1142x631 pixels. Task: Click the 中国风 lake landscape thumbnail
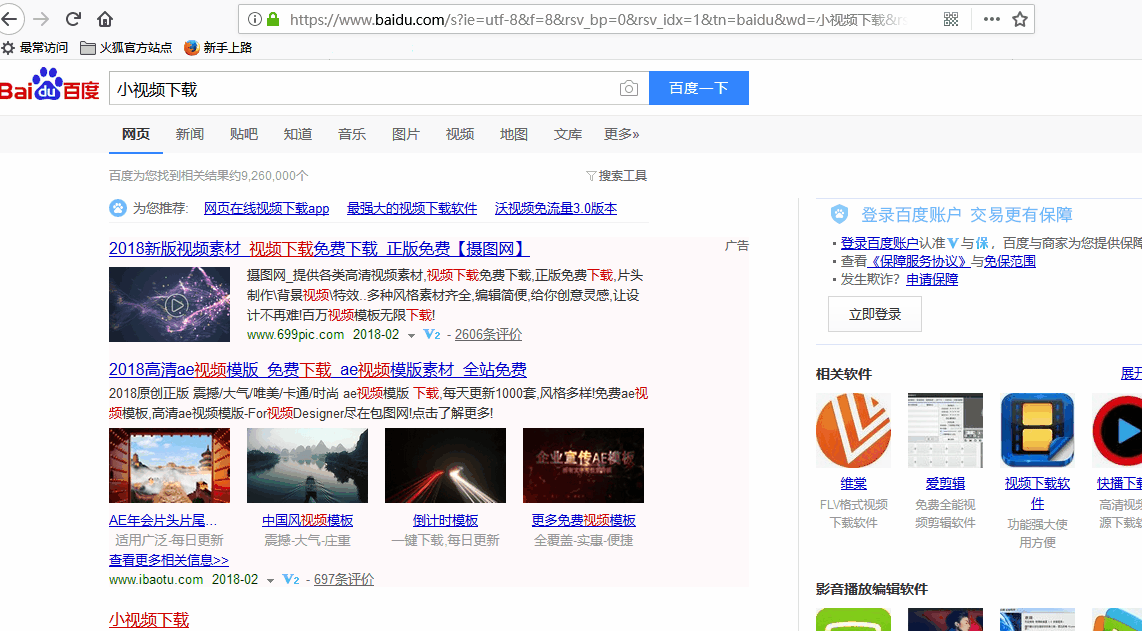tap(307, 466)
